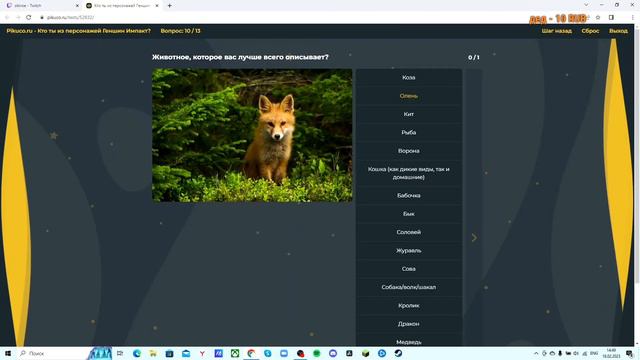Pick the "Сова" answer
Viewport: 640px width, 360px height.
pos(409,269)
